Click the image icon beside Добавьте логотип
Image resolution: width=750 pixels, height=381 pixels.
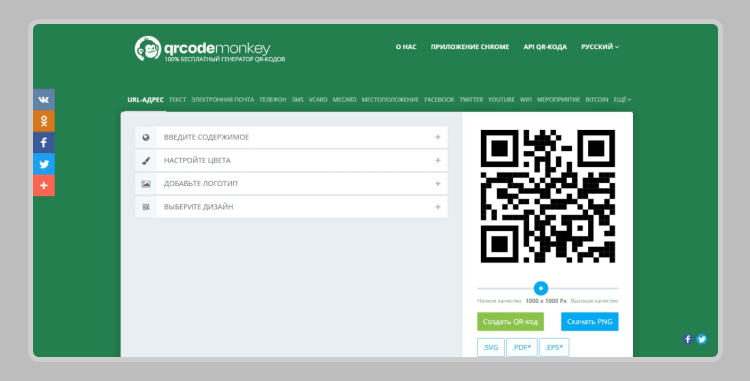coord(146,184)
